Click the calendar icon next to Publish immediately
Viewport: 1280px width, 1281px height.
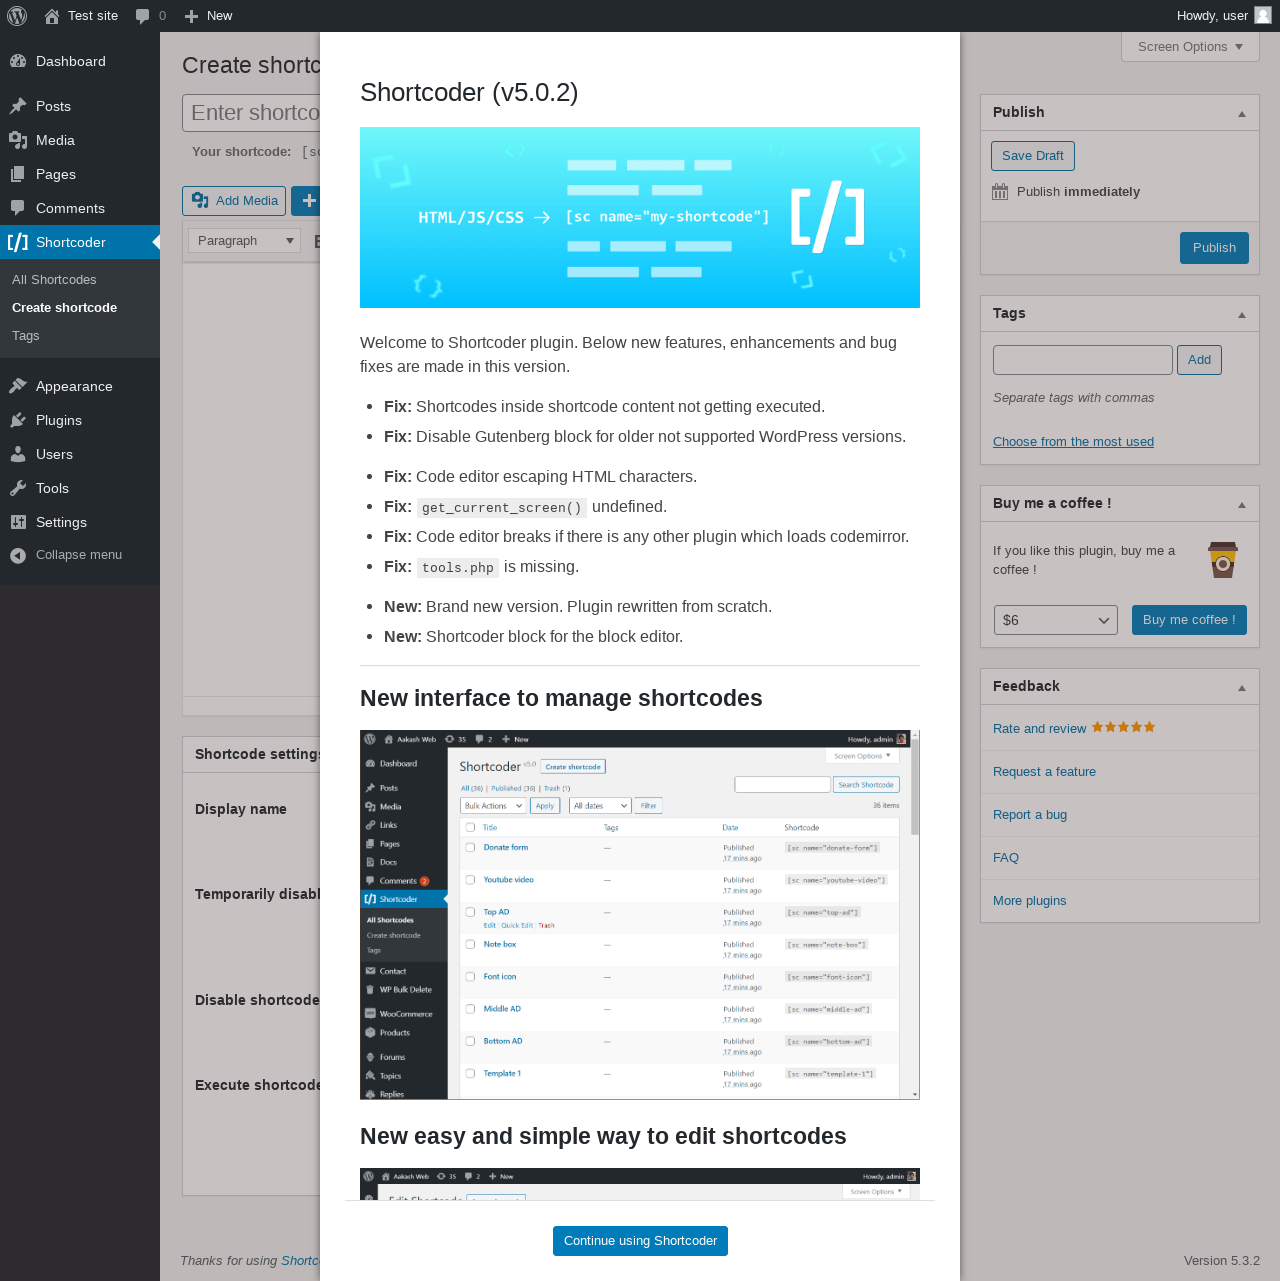pos(1000,192)
